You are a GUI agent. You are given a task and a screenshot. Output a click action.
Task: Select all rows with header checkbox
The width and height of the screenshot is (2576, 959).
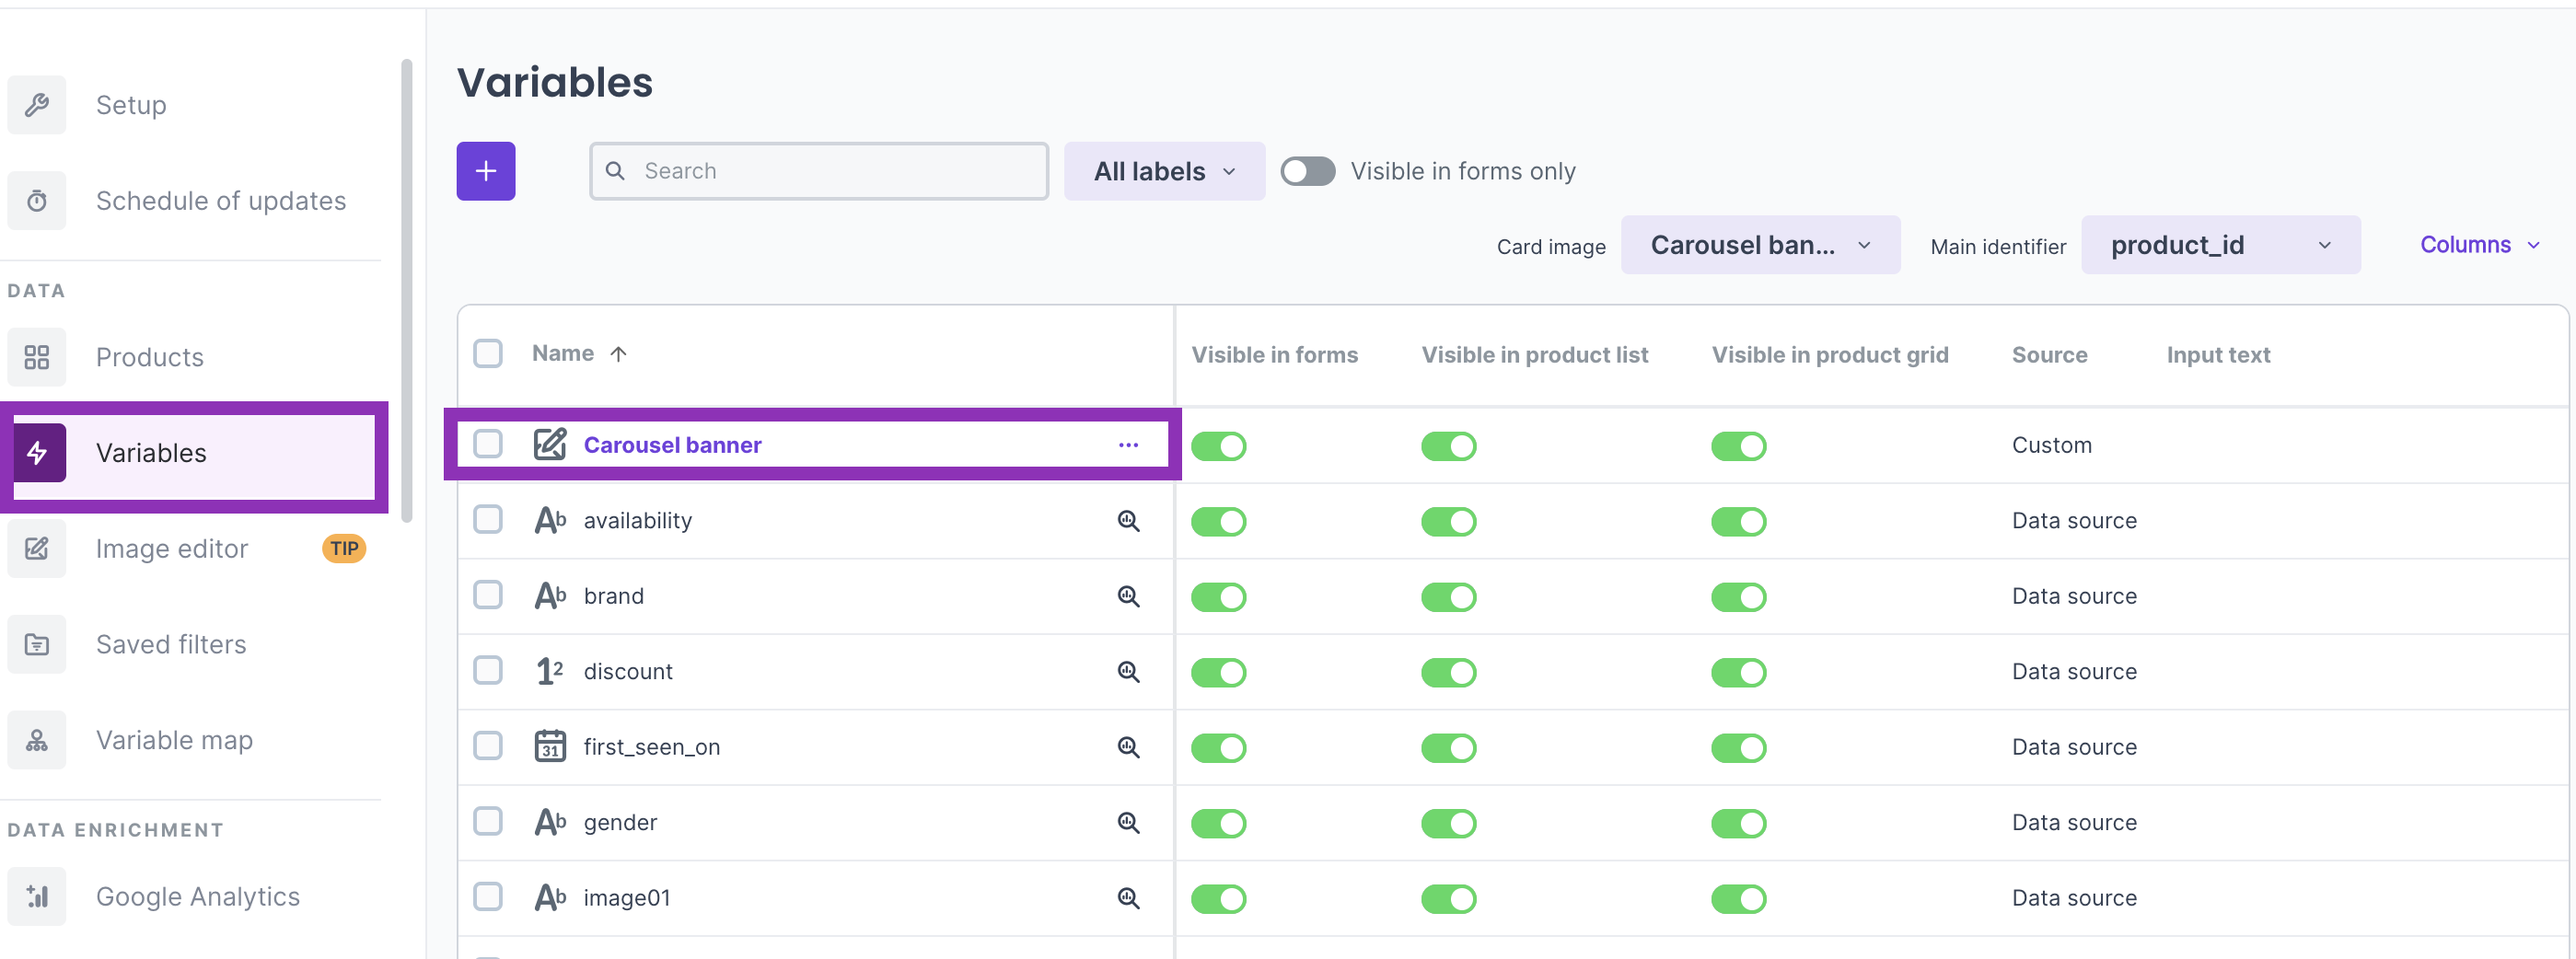click(x=488, y=354)
